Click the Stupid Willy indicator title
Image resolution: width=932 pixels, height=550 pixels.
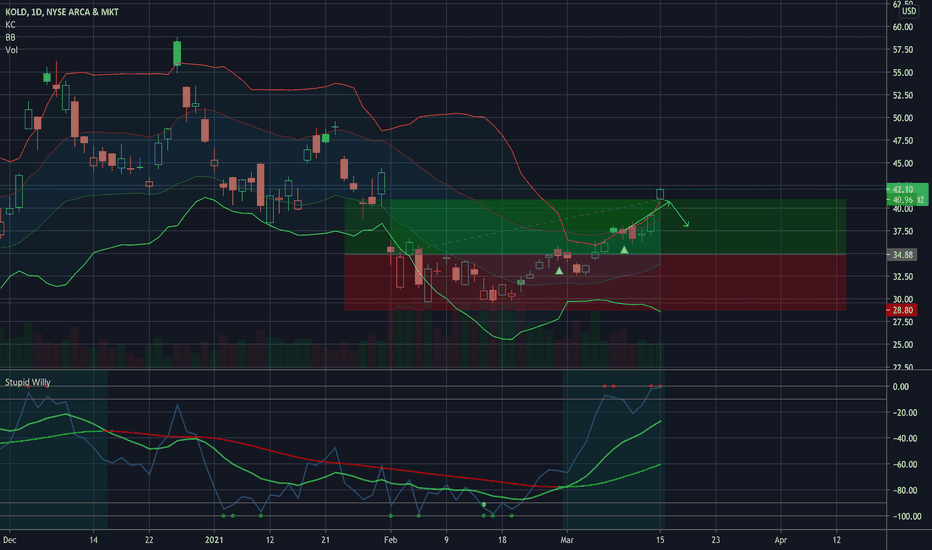(x=28, y=382)
